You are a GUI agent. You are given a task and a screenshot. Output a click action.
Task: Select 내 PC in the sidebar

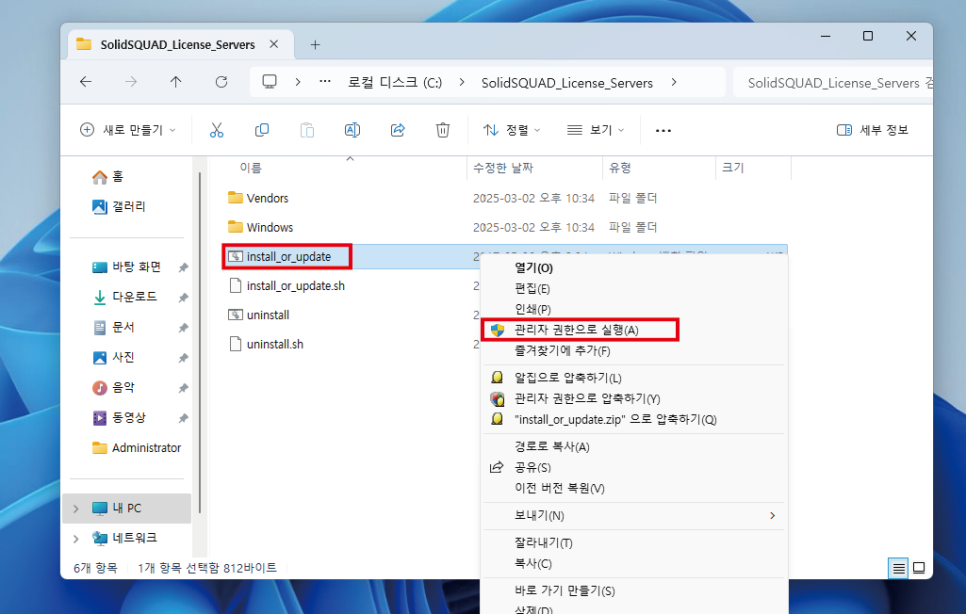[128, 509]
